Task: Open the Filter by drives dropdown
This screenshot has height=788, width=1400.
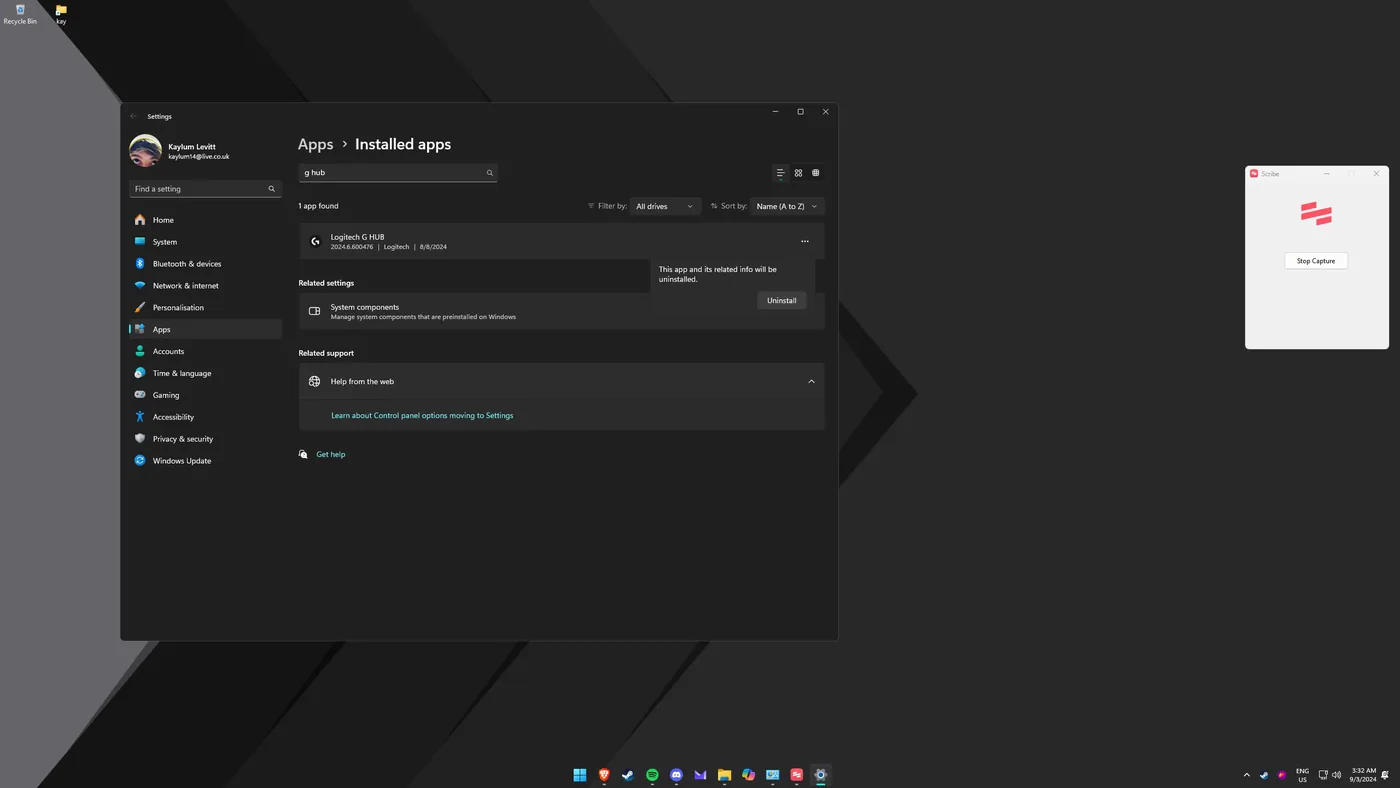Action: click(x=664, y=206)
